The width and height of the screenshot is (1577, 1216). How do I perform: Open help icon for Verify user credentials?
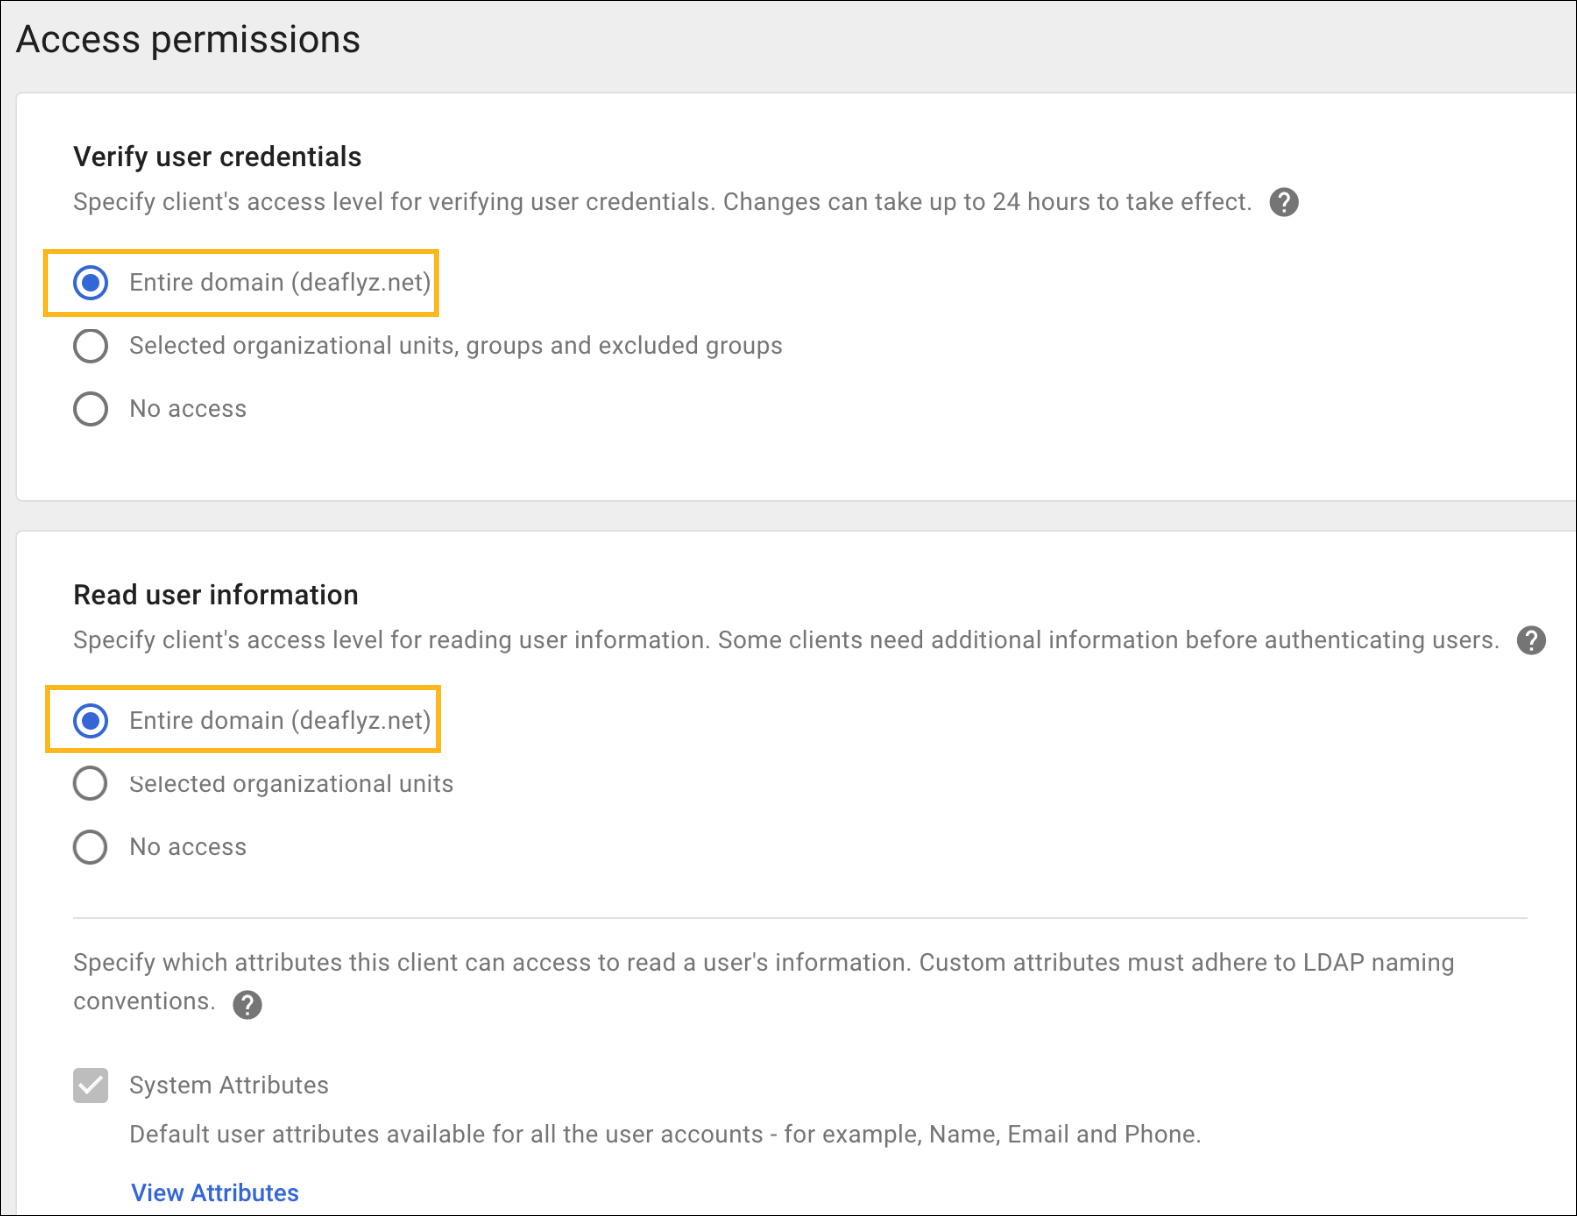pos(1284,202)
